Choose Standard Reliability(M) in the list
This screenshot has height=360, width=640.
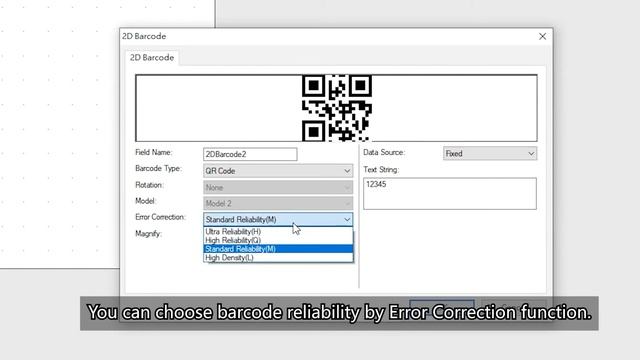click(x=278, y=249)
